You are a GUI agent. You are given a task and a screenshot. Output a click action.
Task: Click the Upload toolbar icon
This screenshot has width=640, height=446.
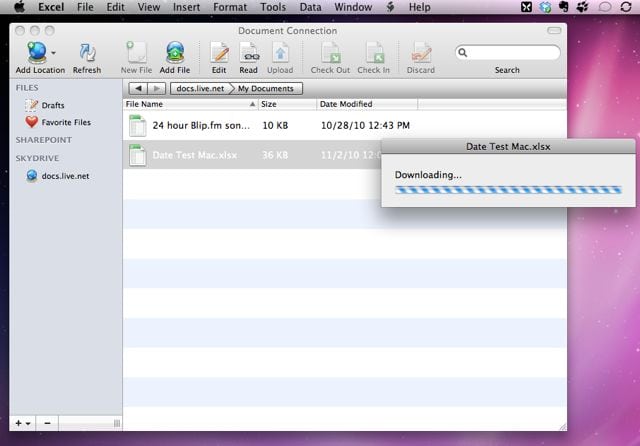[x=280, y=53]
